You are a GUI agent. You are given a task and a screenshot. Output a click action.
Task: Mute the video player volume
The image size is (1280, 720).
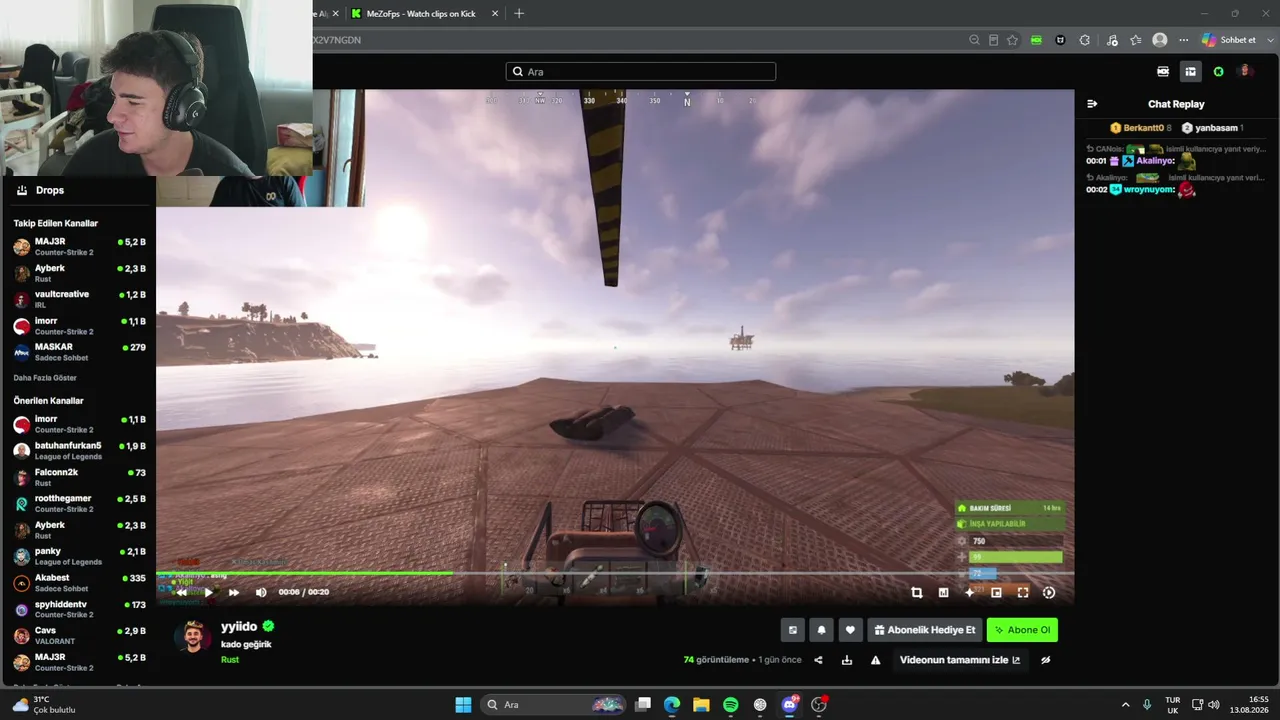click(261, 592)
